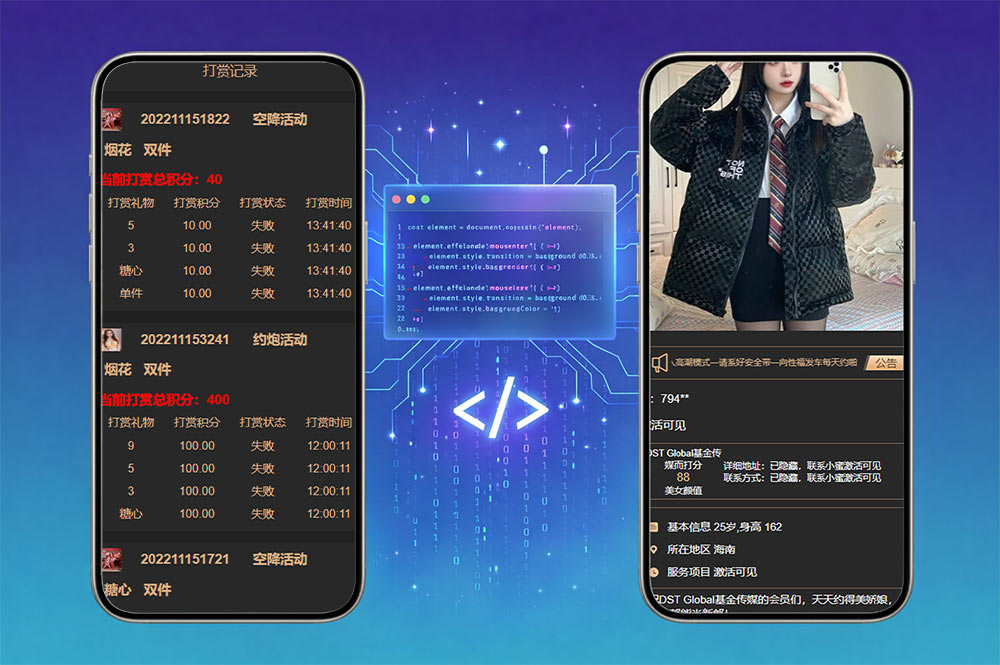
Task: Tap the 公告 button
Action: tap(885, 363)
